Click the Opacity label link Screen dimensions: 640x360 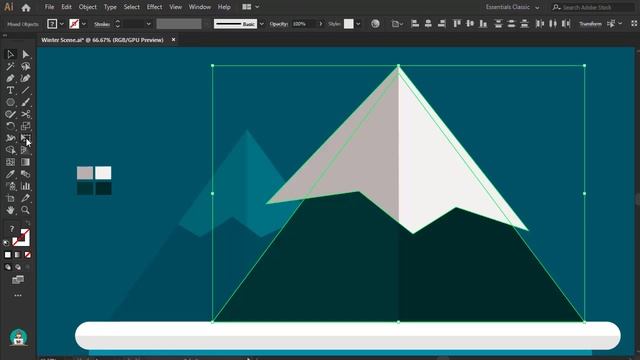point(278,24)
